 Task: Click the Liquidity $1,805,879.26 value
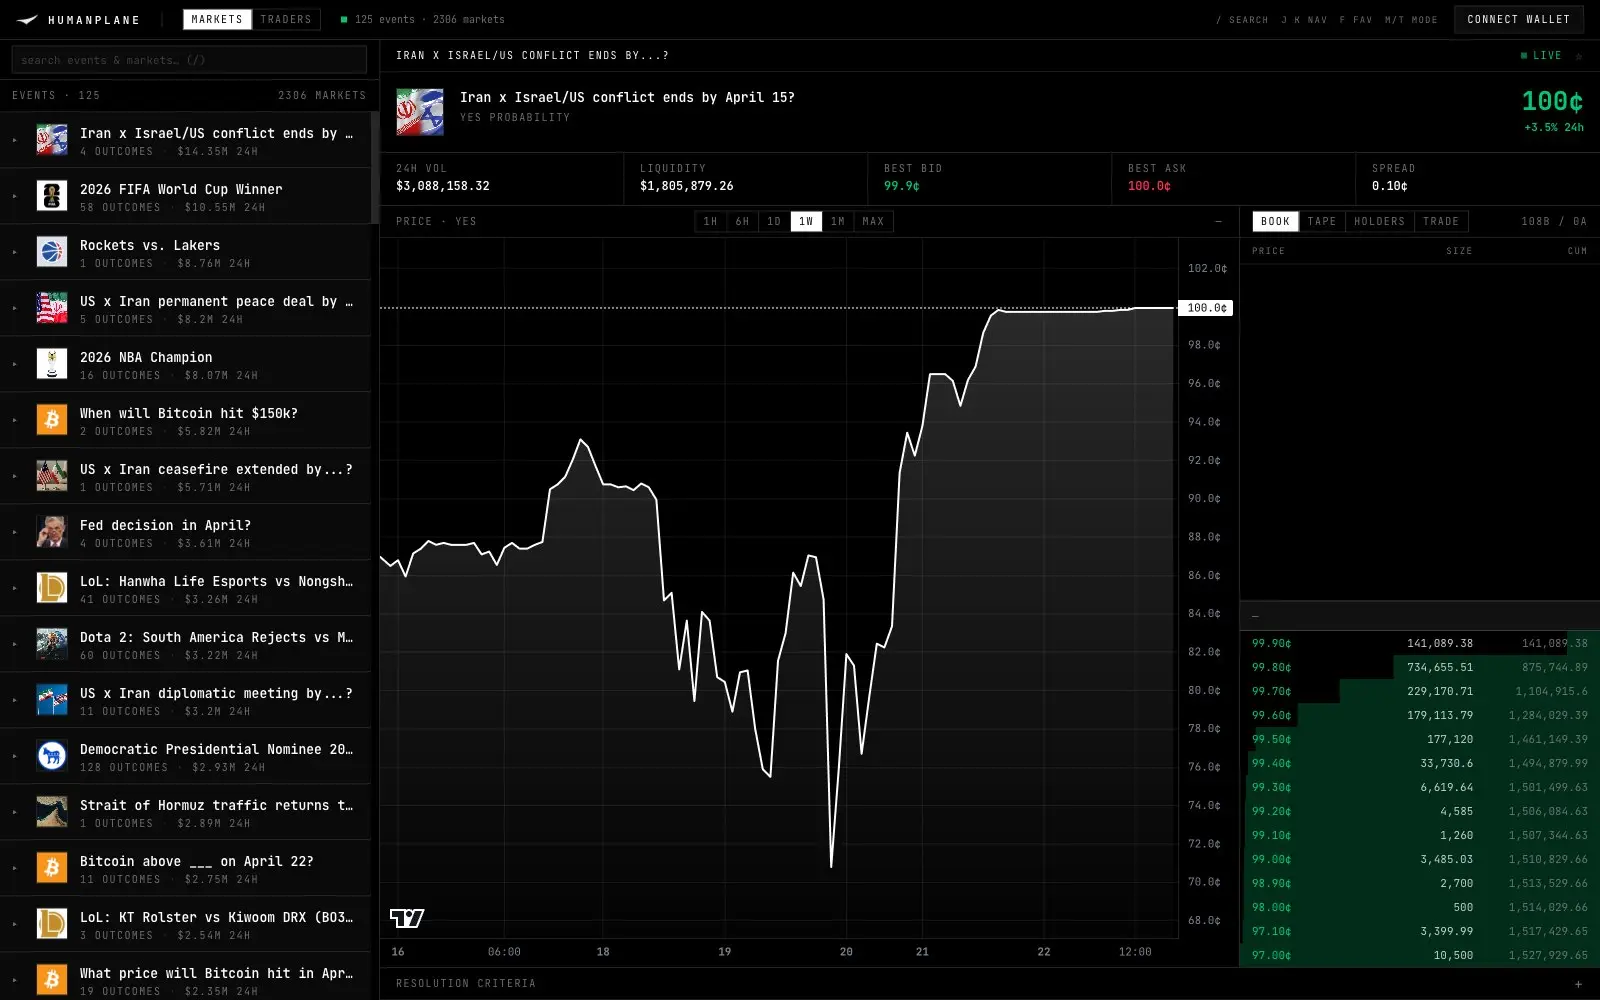[x=687, y=186]
